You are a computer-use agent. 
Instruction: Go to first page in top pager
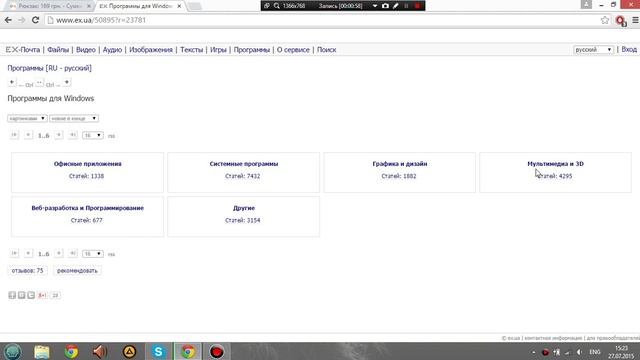click(x=14, y=135)
